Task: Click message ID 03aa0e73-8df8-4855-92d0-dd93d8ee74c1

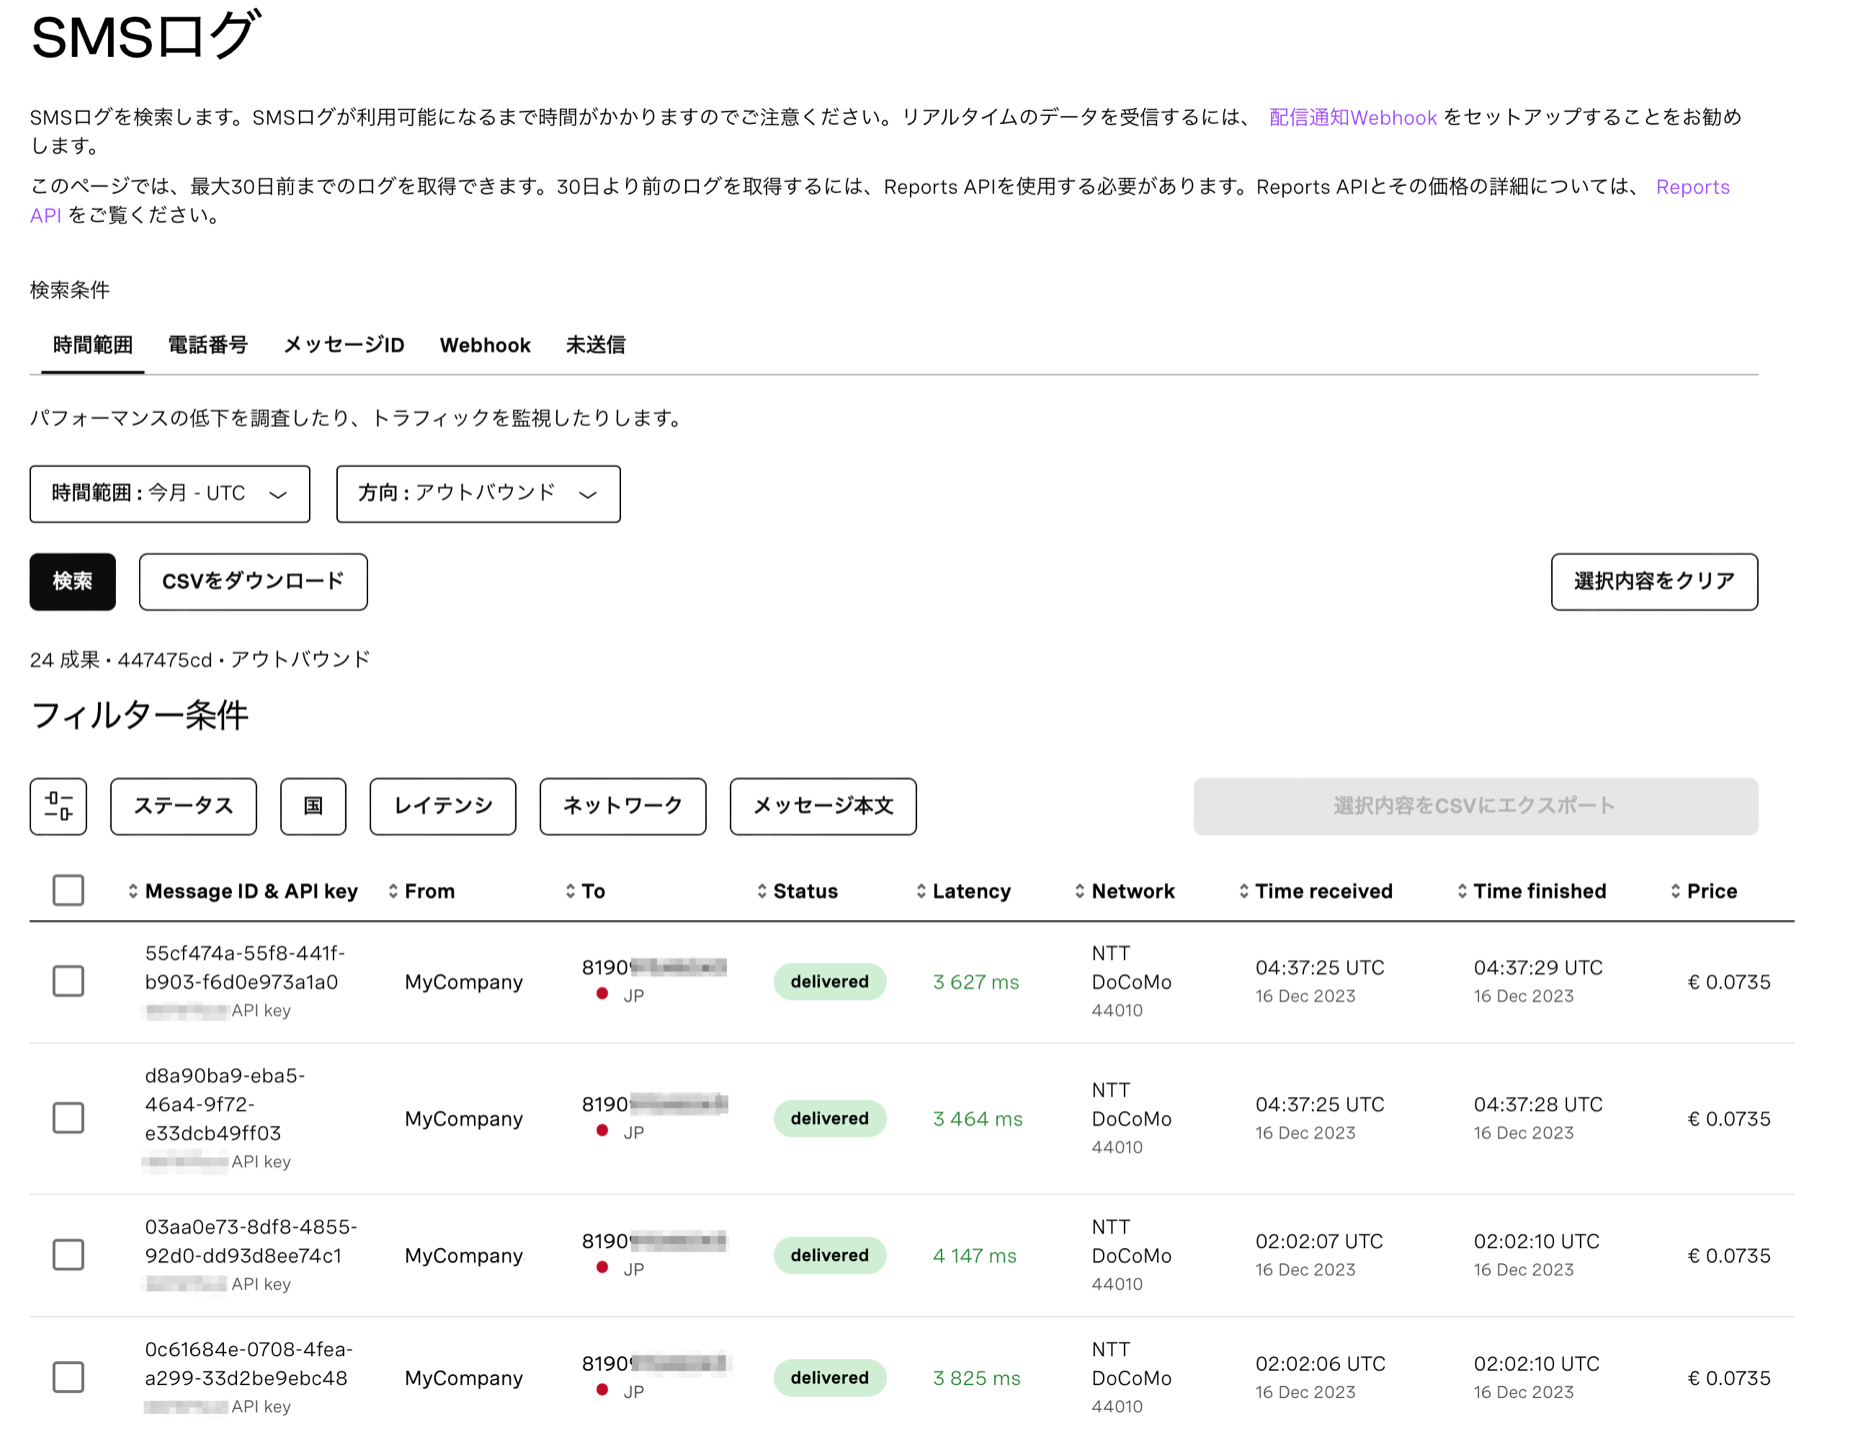Action: (x=251, y=1241)
